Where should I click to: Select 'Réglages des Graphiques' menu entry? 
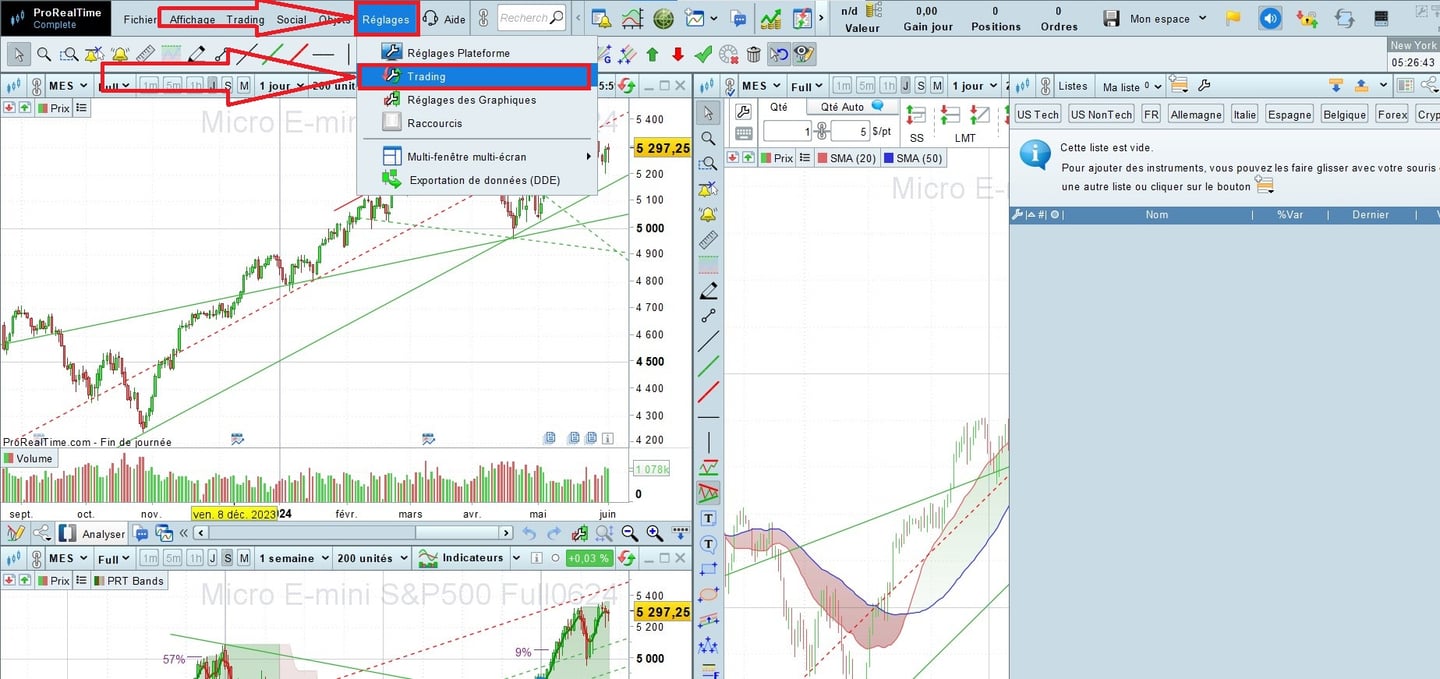[471, 100]
